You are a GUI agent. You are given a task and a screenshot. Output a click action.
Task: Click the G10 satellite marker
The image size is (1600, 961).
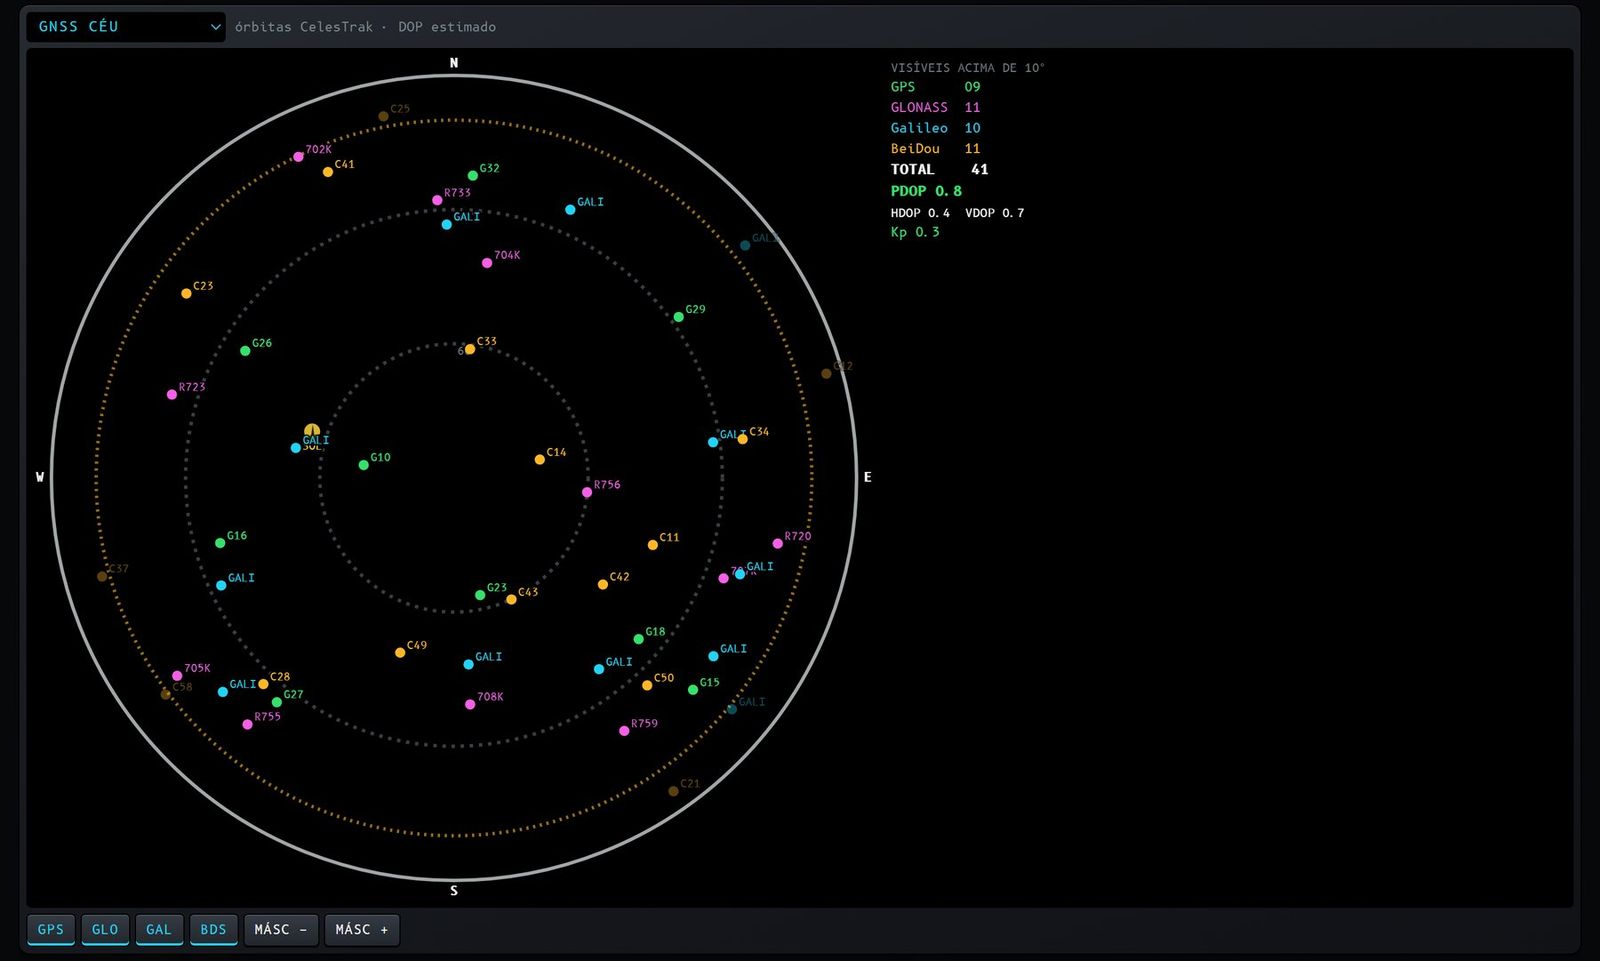click(364, 465)
